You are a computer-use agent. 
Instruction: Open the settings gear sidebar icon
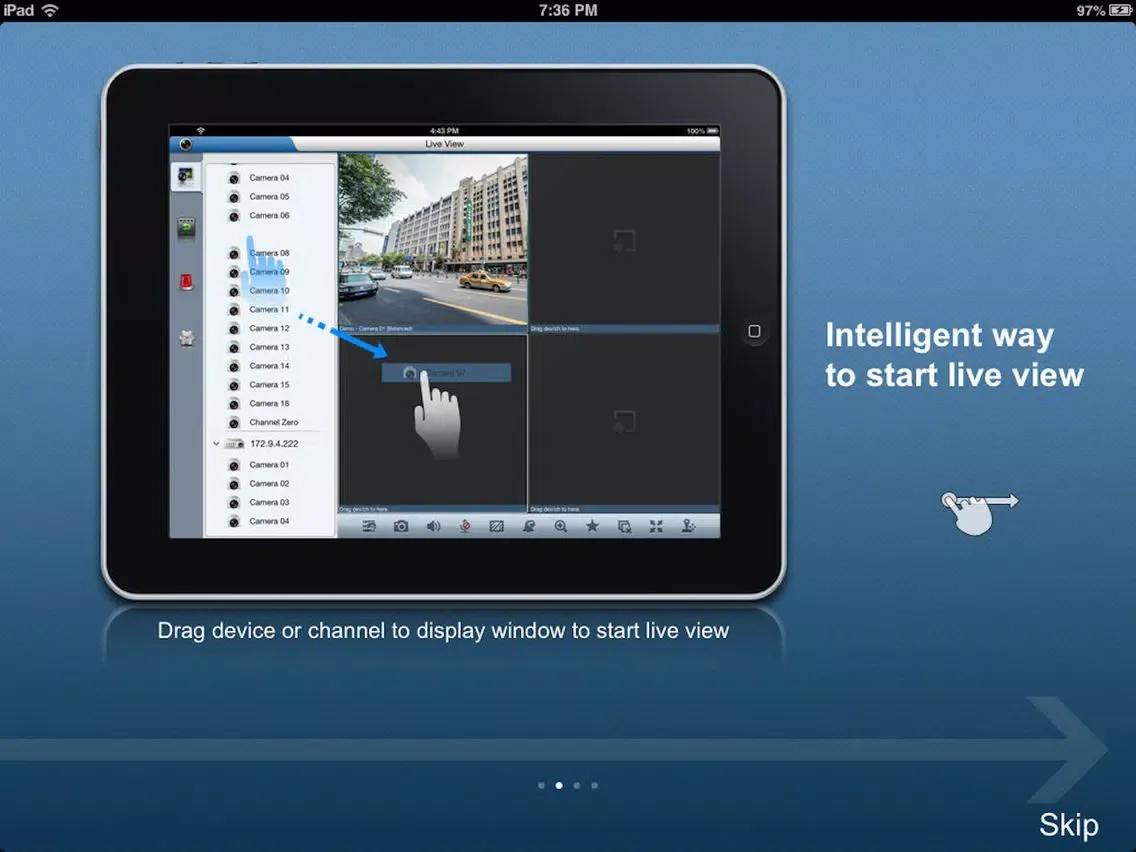click(x=186, y=338)
